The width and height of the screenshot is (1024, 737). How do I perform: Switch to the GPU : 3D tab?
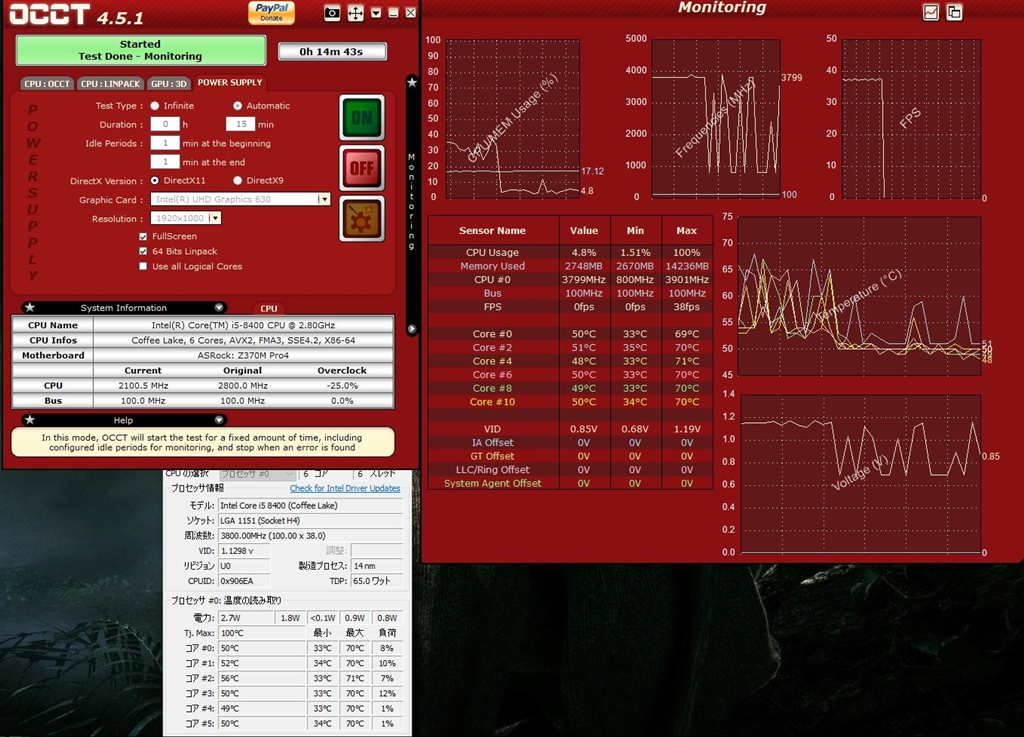click(x=168, y=84)
